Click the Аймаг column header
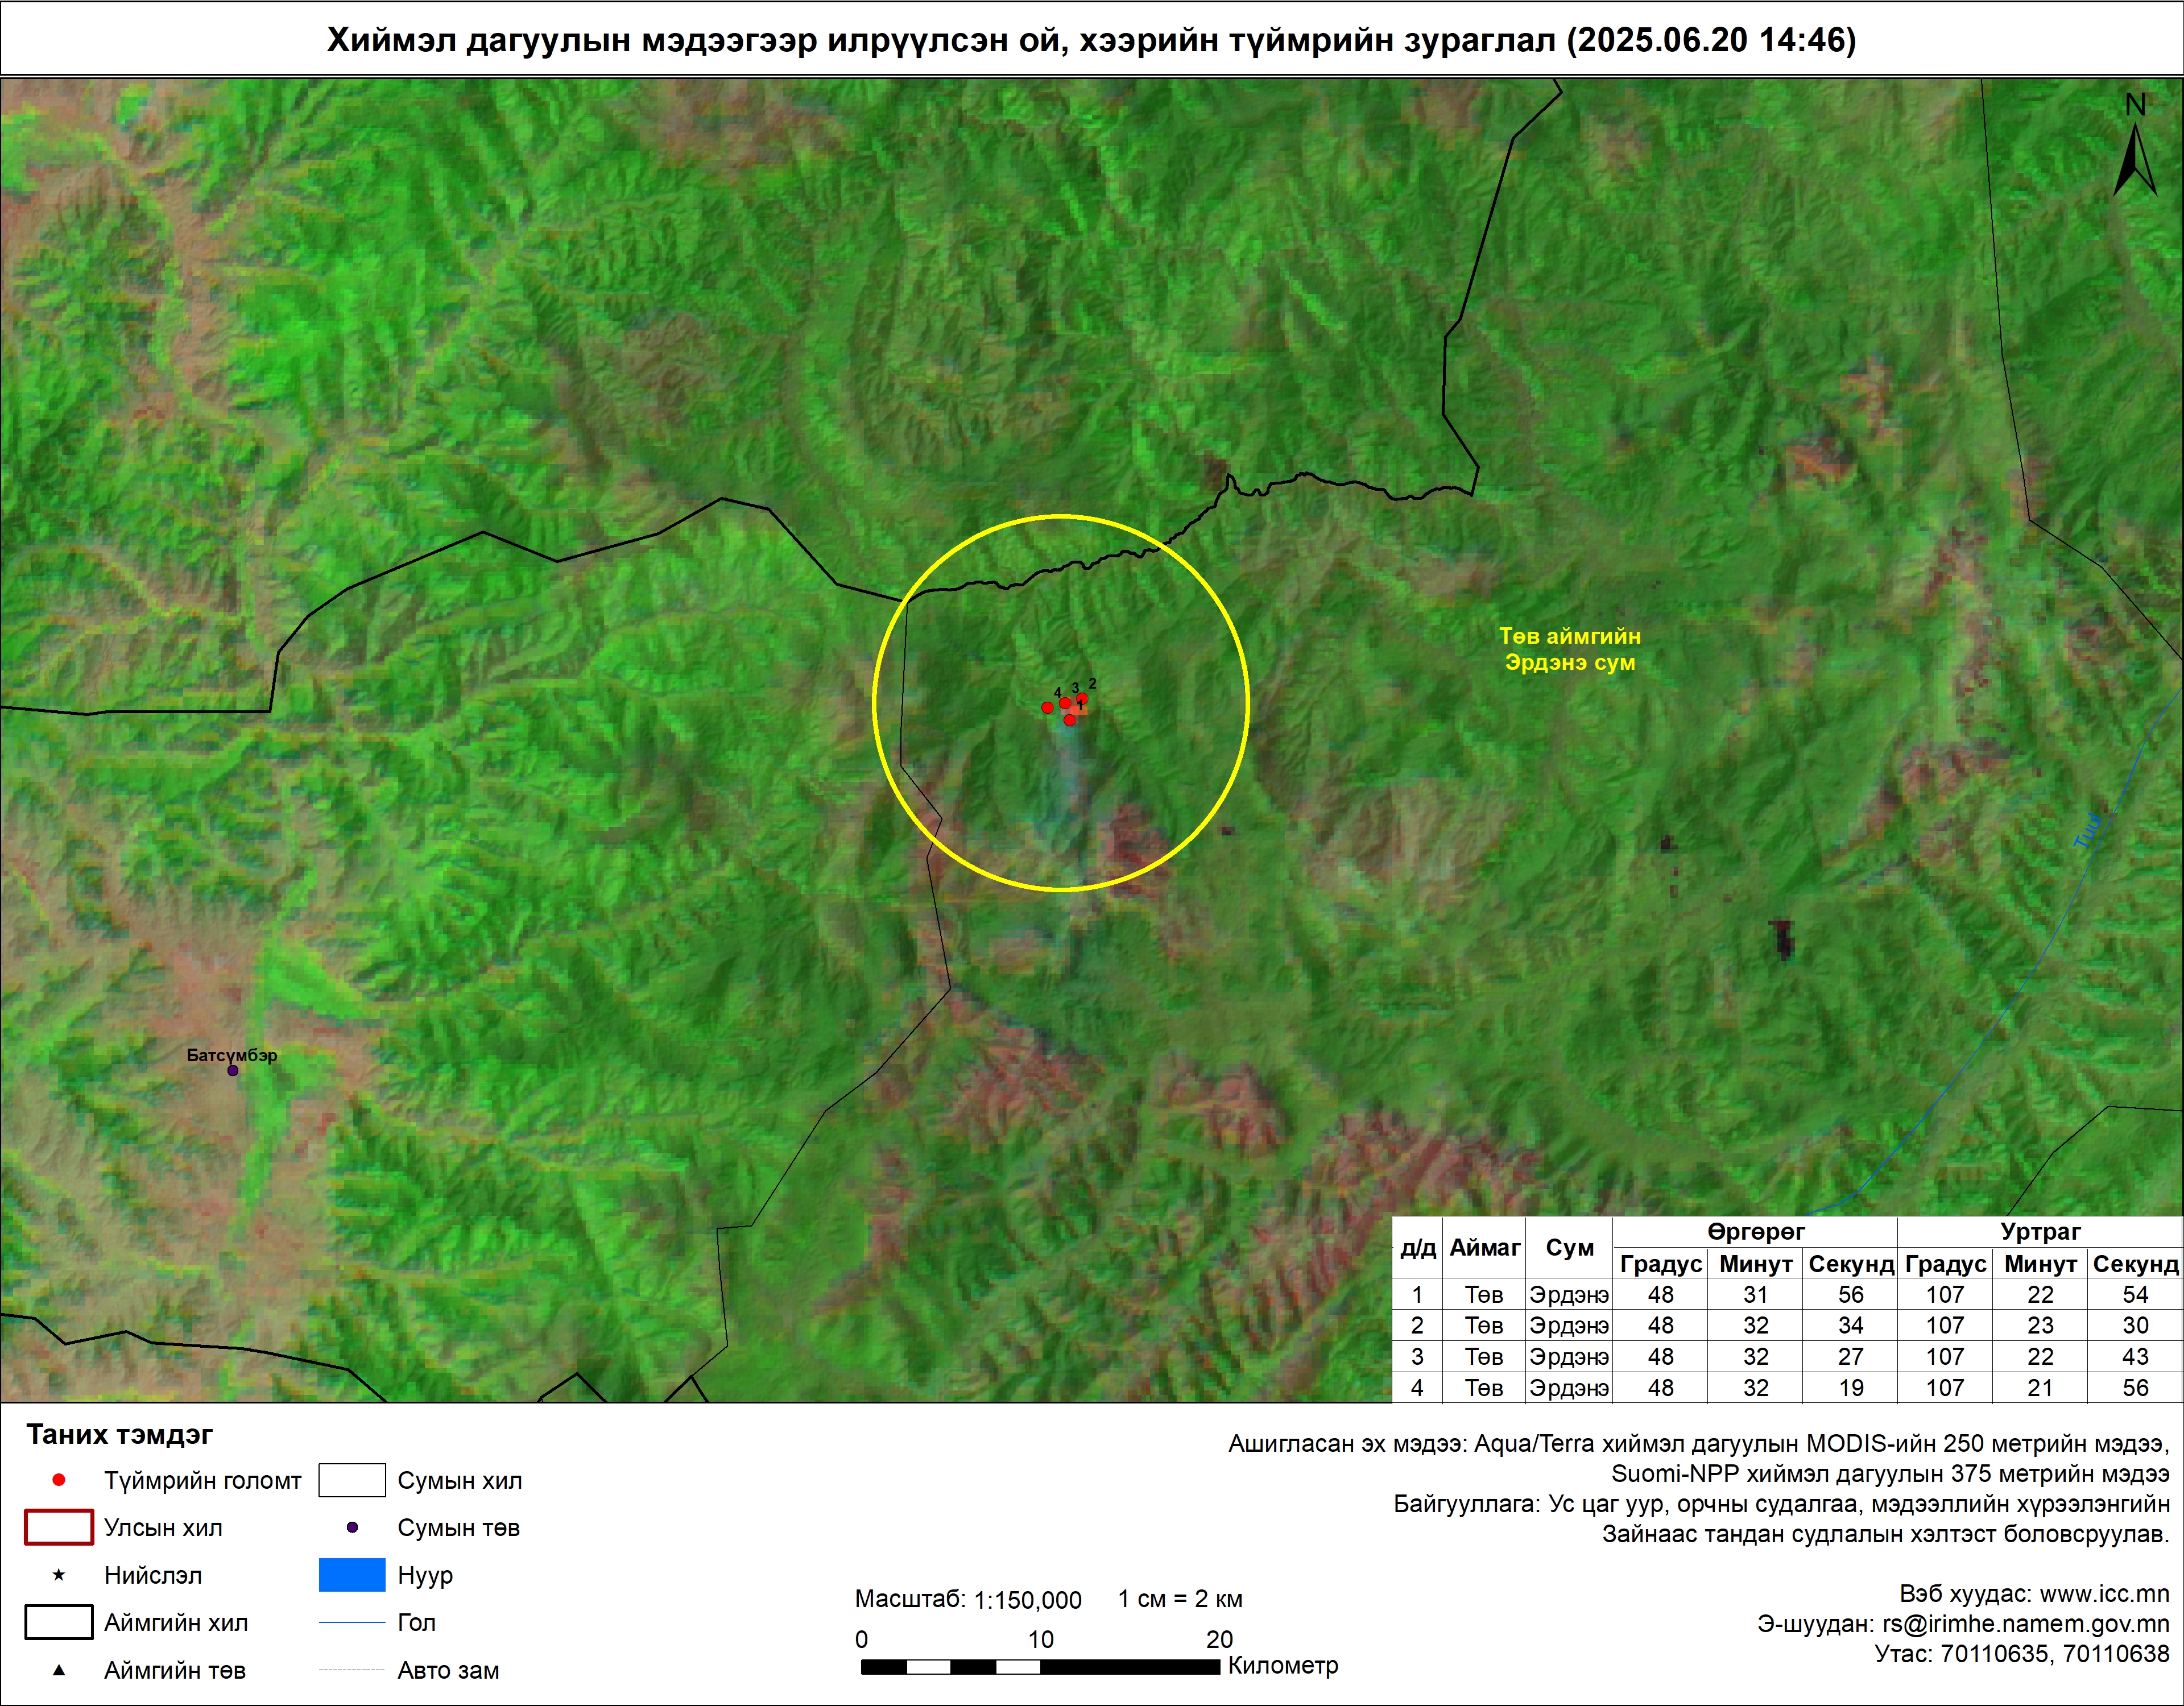The width and height of the screenshot is (2184, 1706). click(x=1485, y=1248)
